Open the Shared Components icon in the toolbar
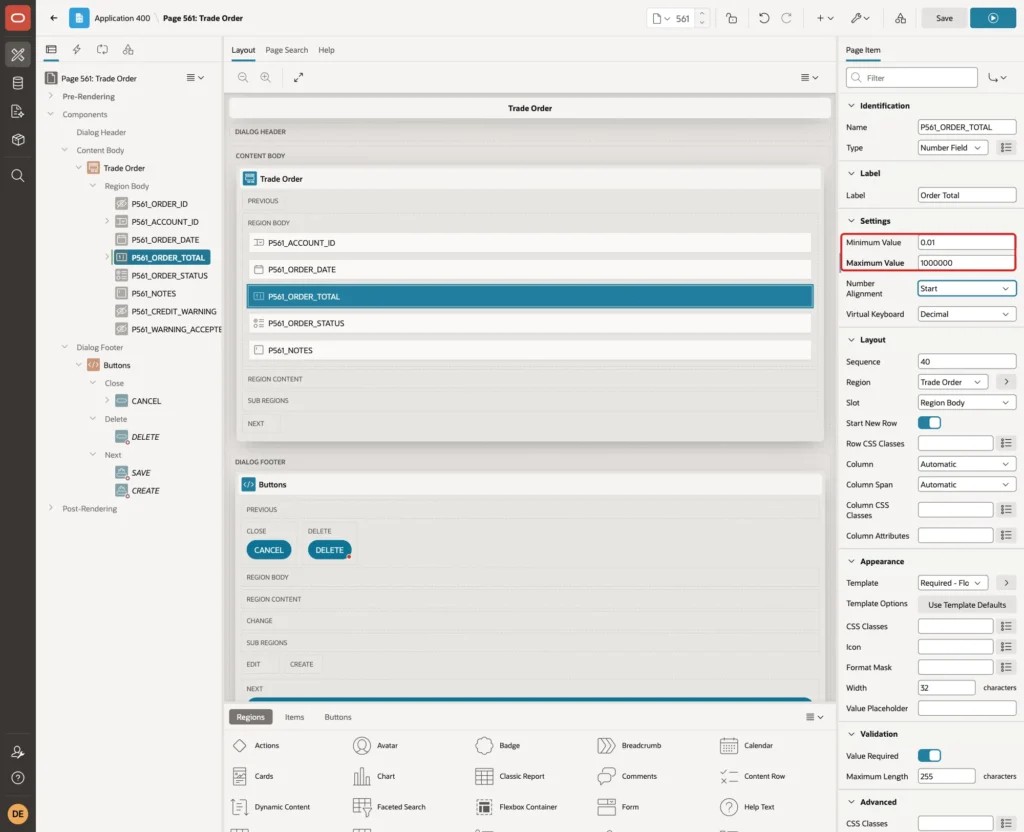Screen dimensions: 1024x832 coord(900,18)
